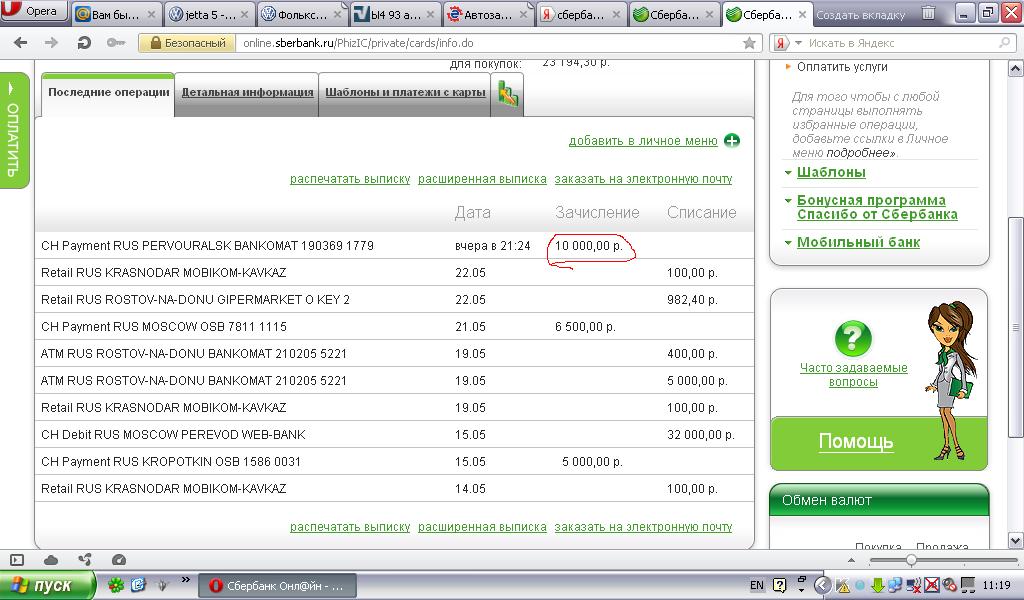Viewport: 1024px width, 600px height.
Task: Open the chart icon tab beside templates
Action: (x=508, y=95)
